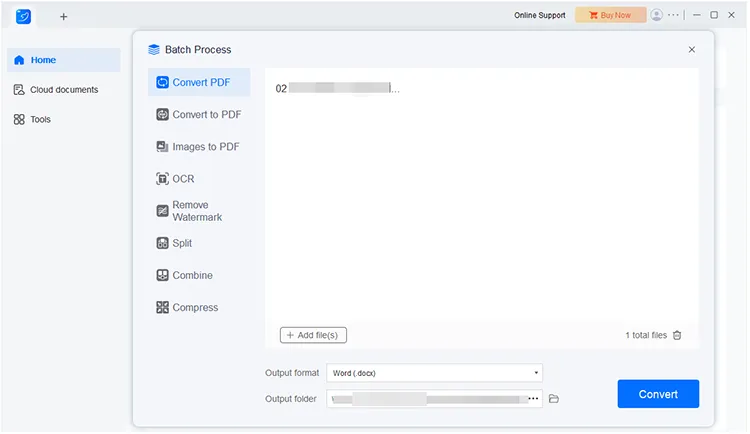Screen dimensions: 750x434
Task: Select the Images to PDF tab
Action: pos(199,146)
